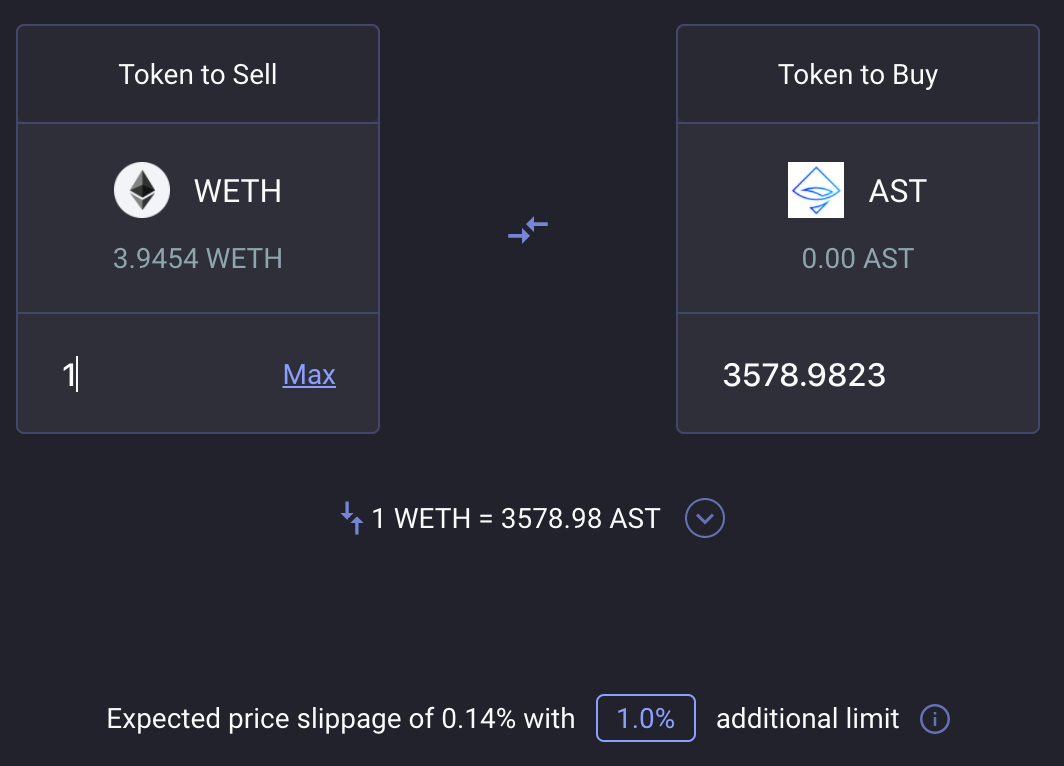Edit the 1.0% additional slippage limit box
1064x766 pixels.
645,719
